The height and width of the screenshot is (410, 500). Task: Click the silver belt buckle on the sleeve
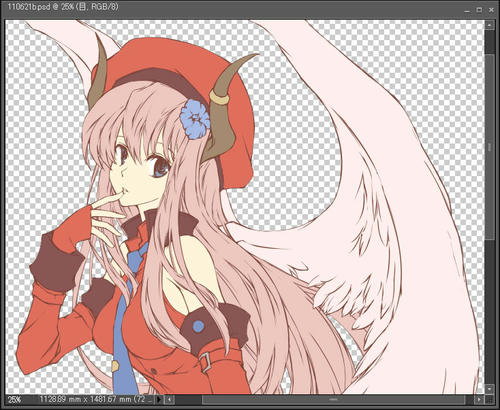(x=205, y=363)
